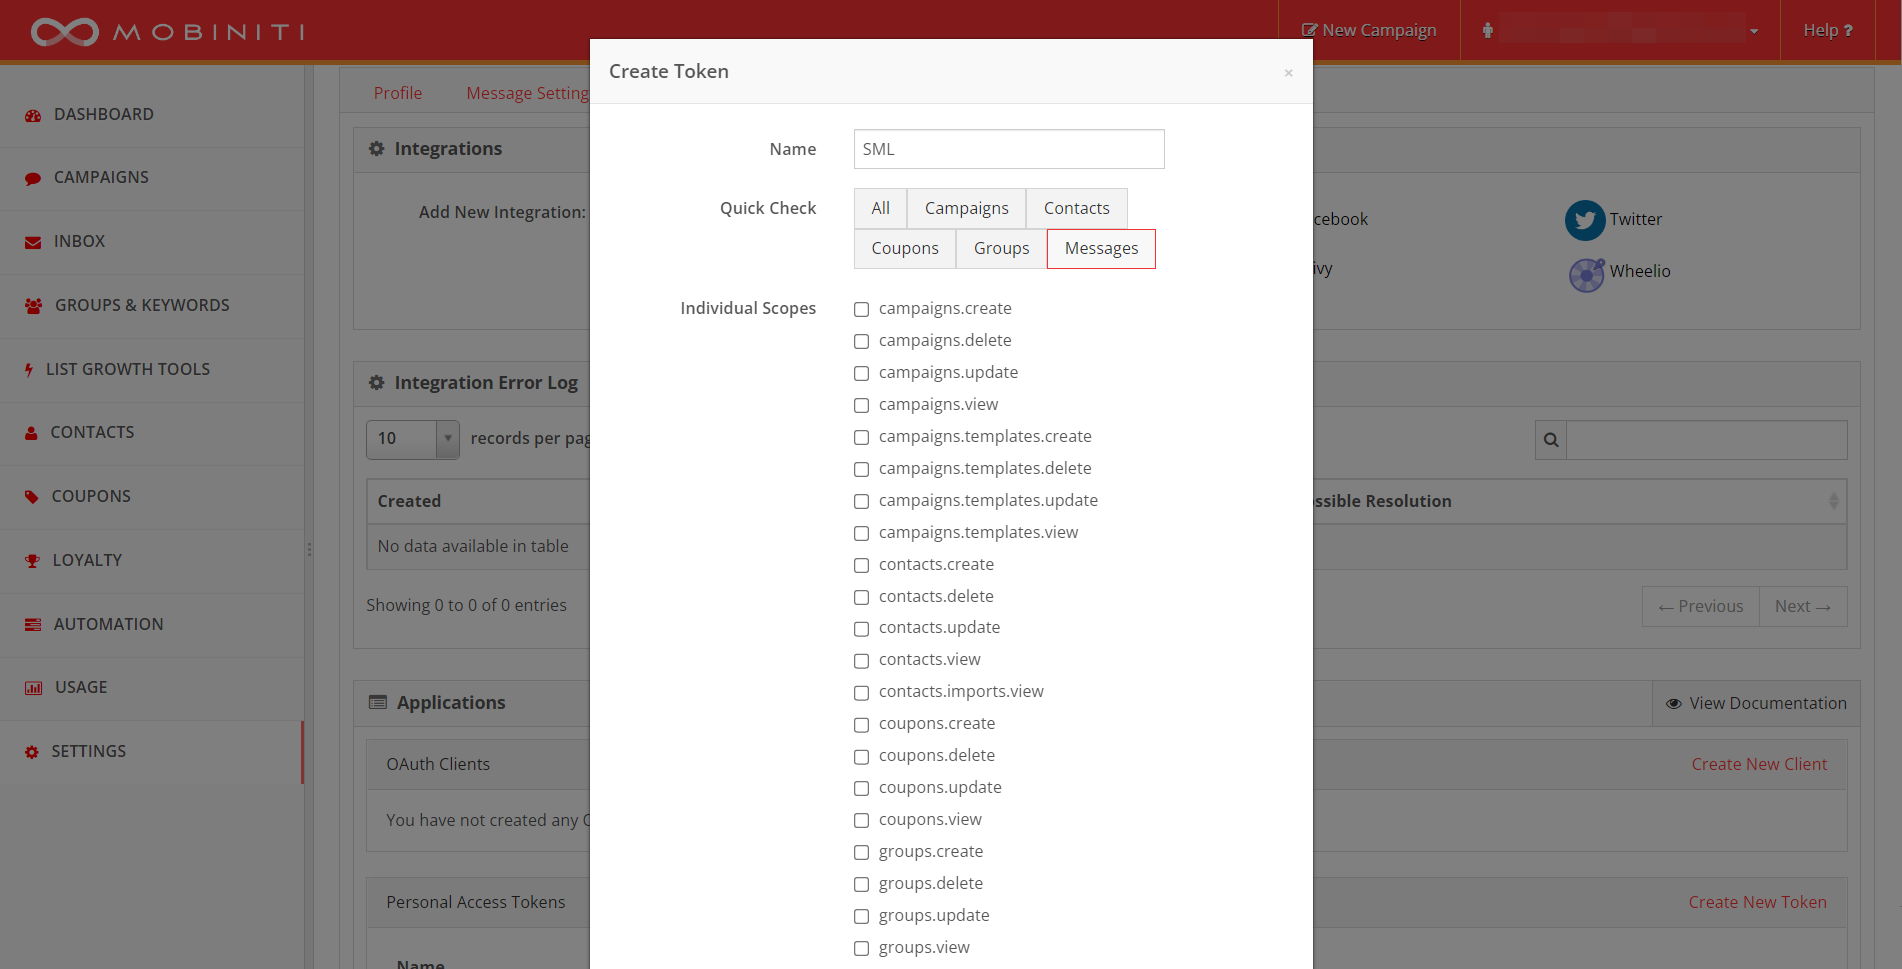Expand the account dropdown caret in header
Screen dimensions: 1902x969
[x=1754, y=32]
